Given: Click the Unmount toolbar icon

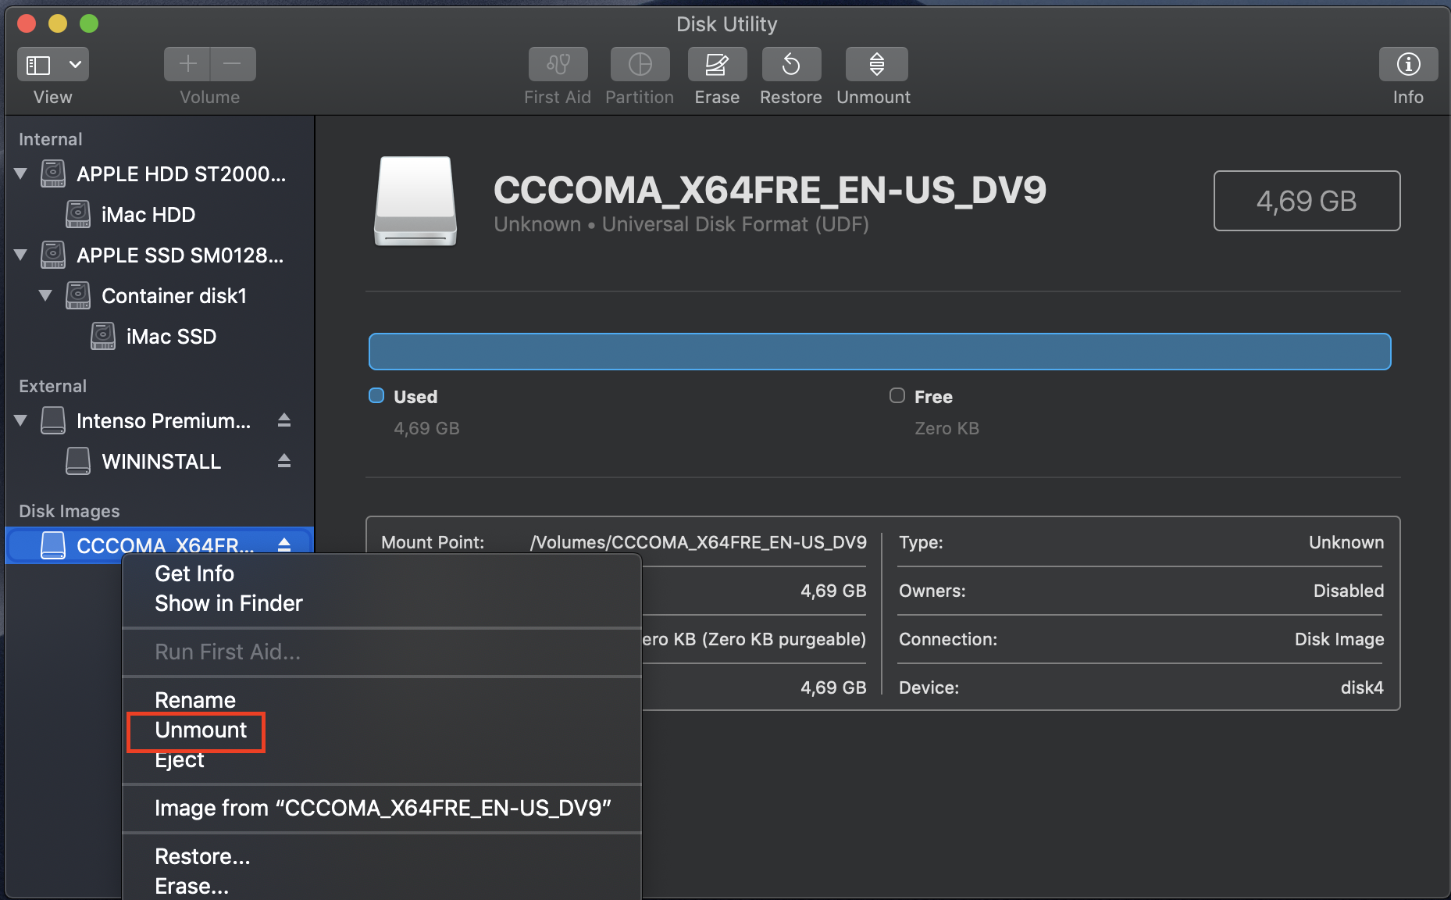Looking at the screenshot, I should click(876, 65).
